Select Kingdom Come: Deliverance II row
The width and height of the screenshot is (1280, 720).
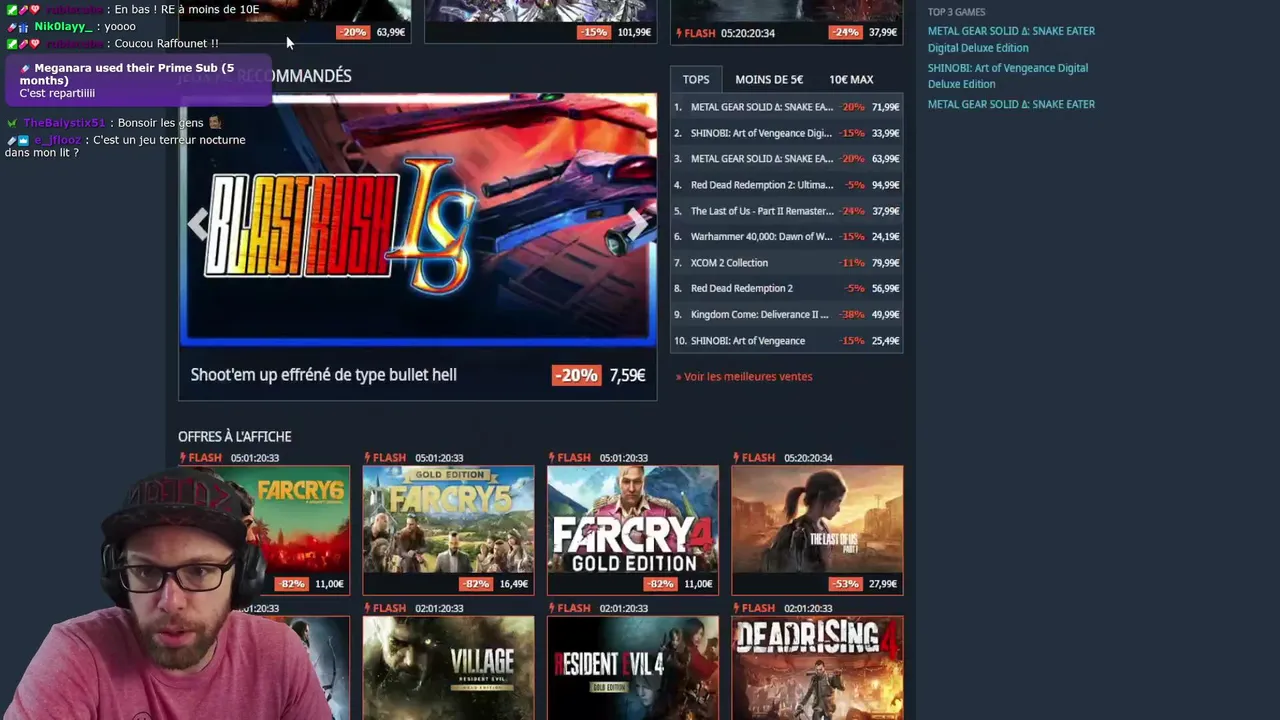(787, 315)
